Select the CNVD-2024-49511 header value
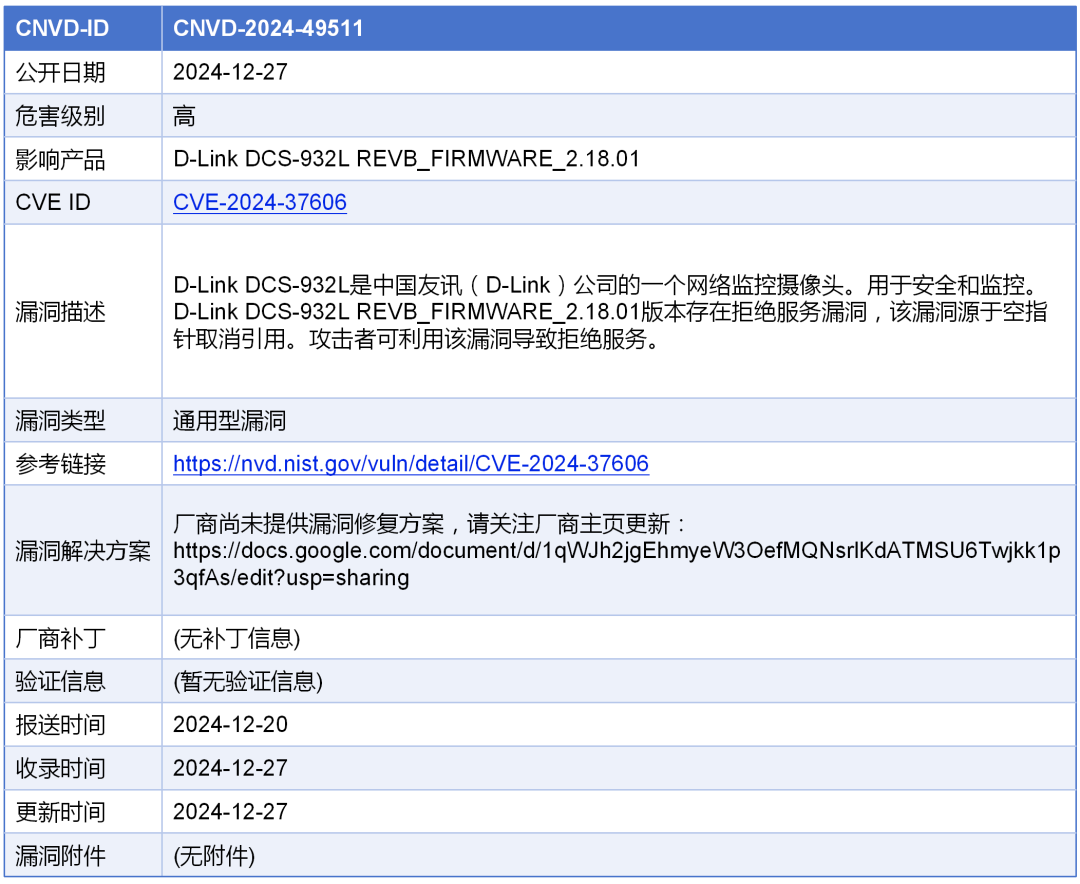The height and width of the screenshot is (884, 1080). click(268, 28)
